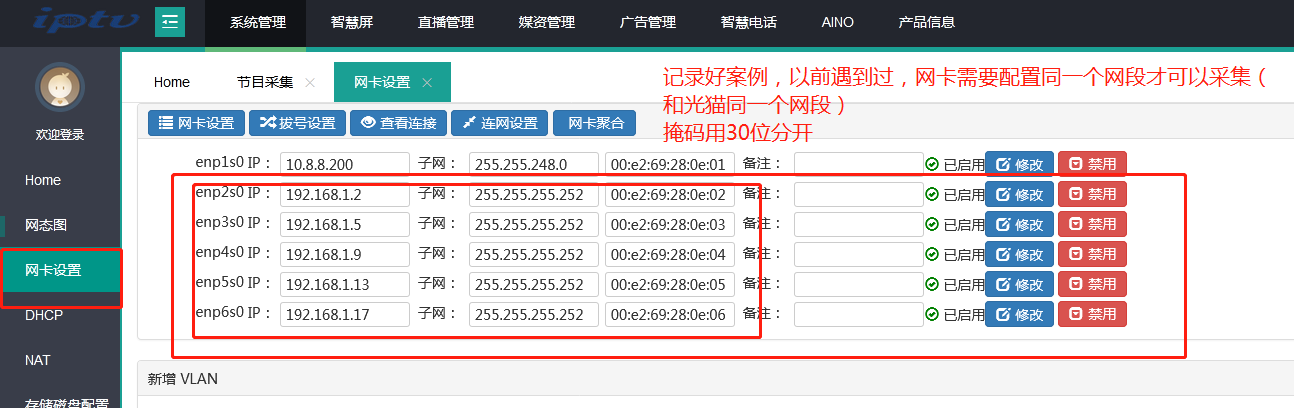Switch to the Home tab
This screenshot has width=1294, height=408.
click(172, 82)
